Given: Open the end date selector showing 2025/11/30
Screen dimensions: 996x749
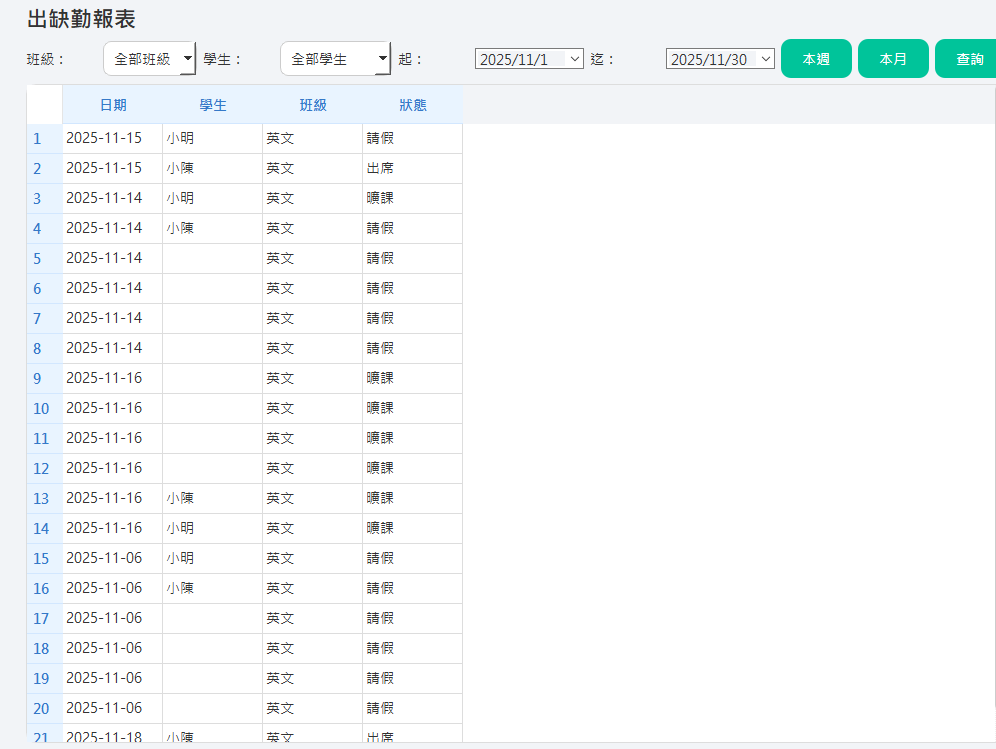Looking at the screenshot, I should coord(719,58).
